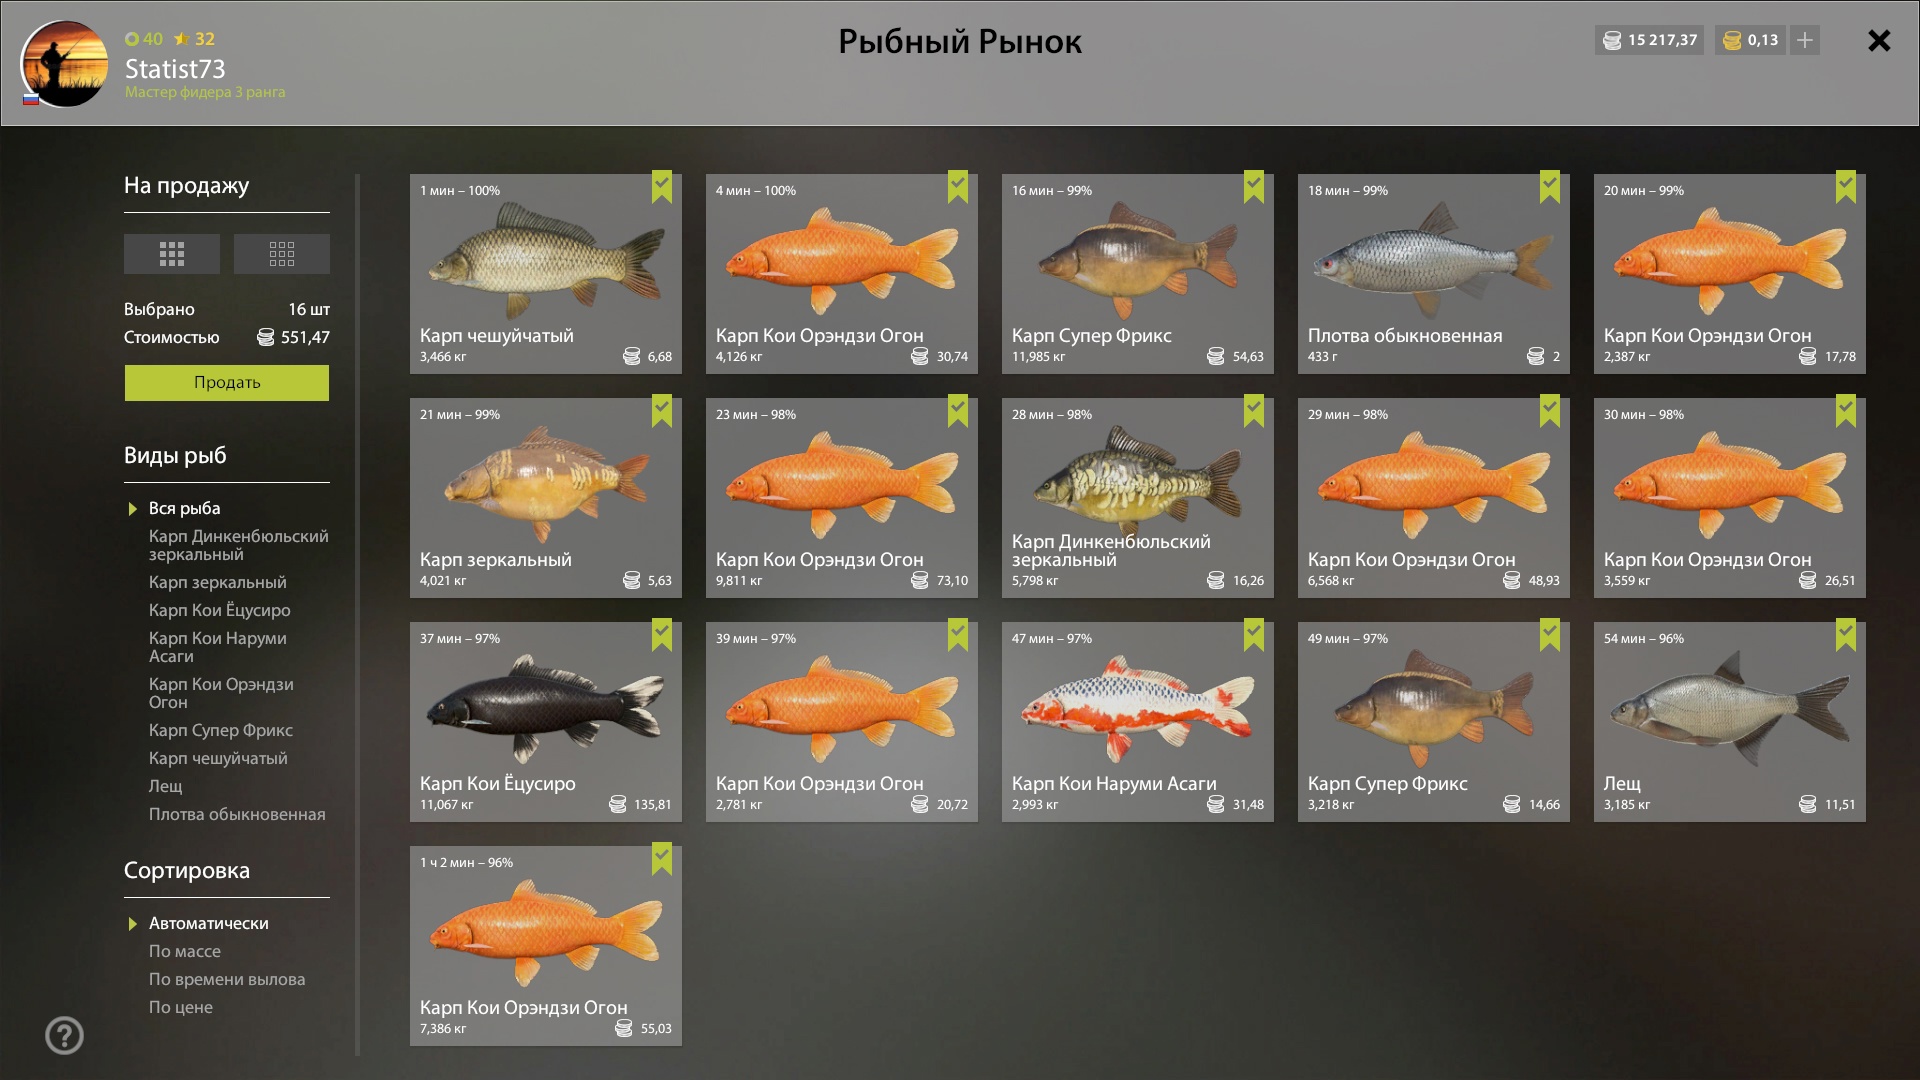Click the sidebar vertical scrollbar
The height and width of the screenshot is (1080, 1920).
357,615
